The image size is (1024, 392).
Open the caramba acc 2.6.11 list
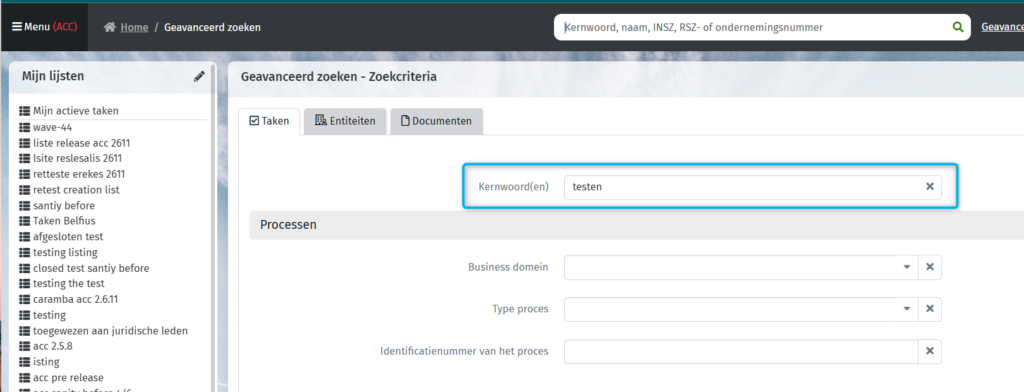coord(76,299)
